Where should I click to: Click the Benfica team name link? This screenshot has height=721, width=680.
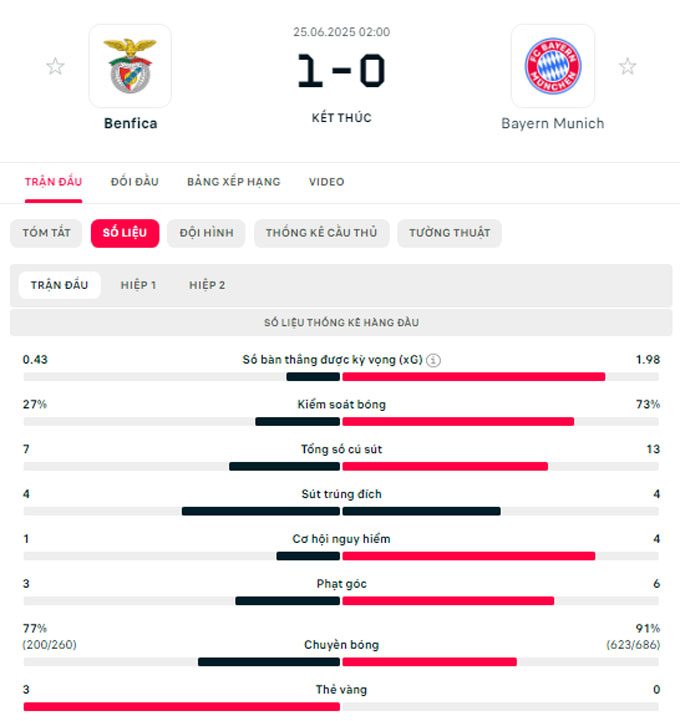(131, 123)
